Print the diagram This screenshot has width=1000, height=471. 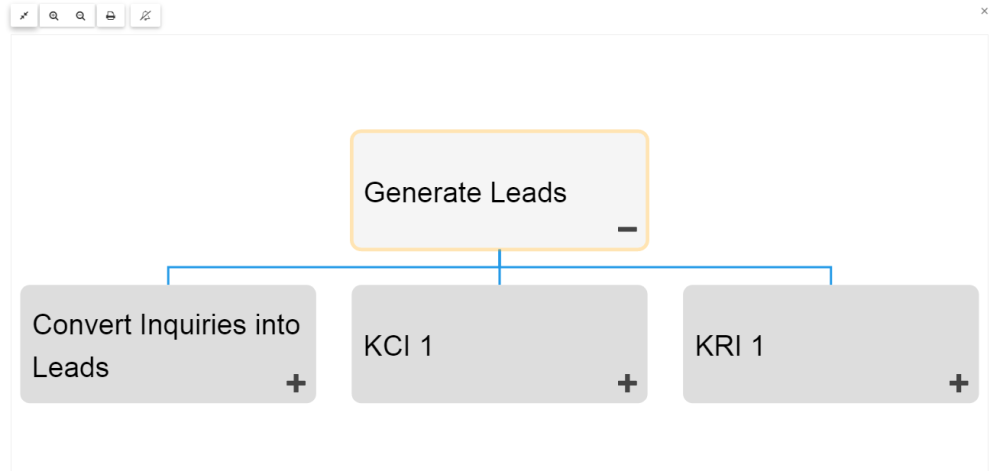[x=110, y=16]
